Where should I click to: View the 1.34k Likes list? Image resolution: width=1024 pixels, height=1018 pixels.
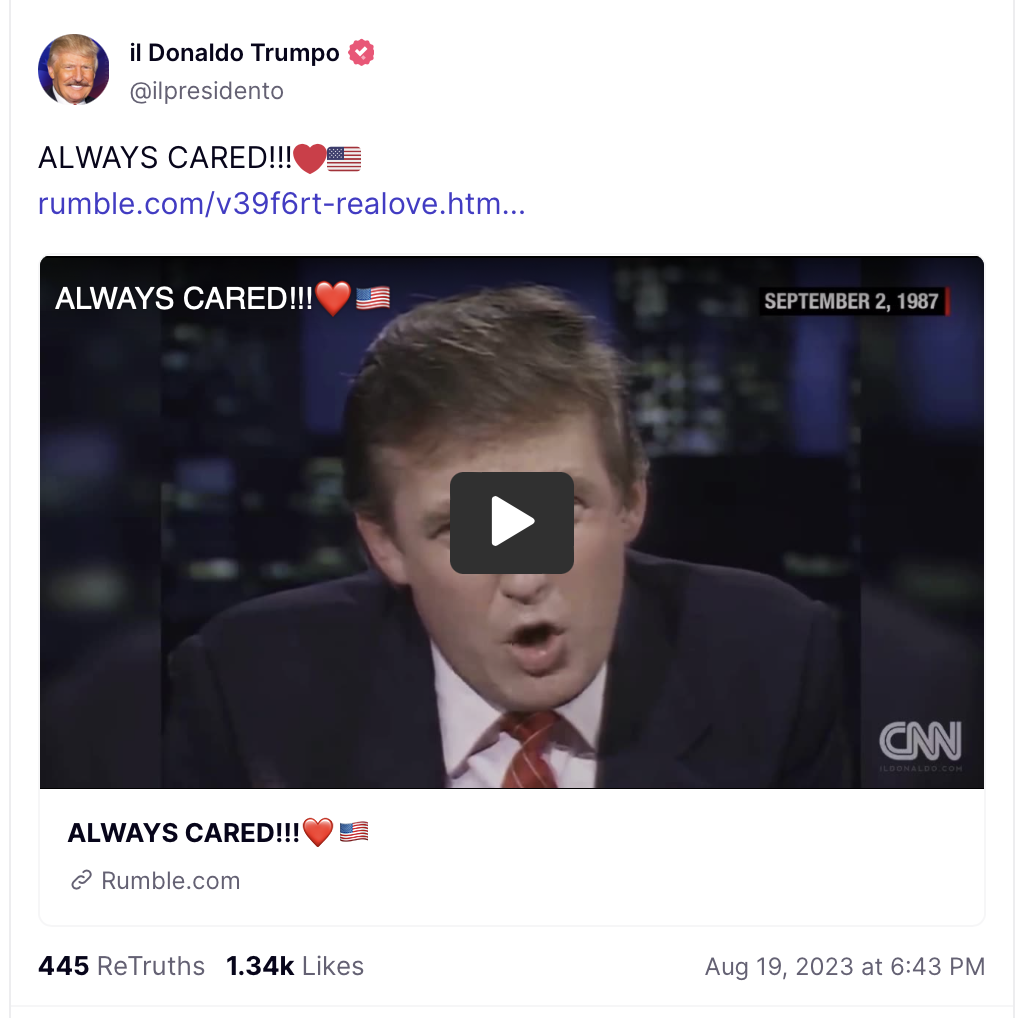point(295,966)
